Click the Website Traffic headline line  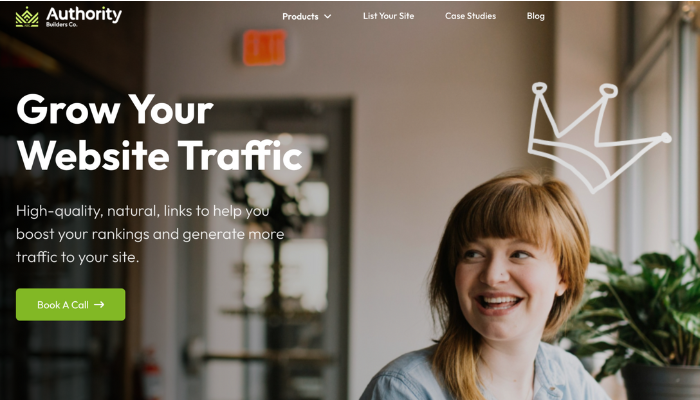[x=159, y=155]
